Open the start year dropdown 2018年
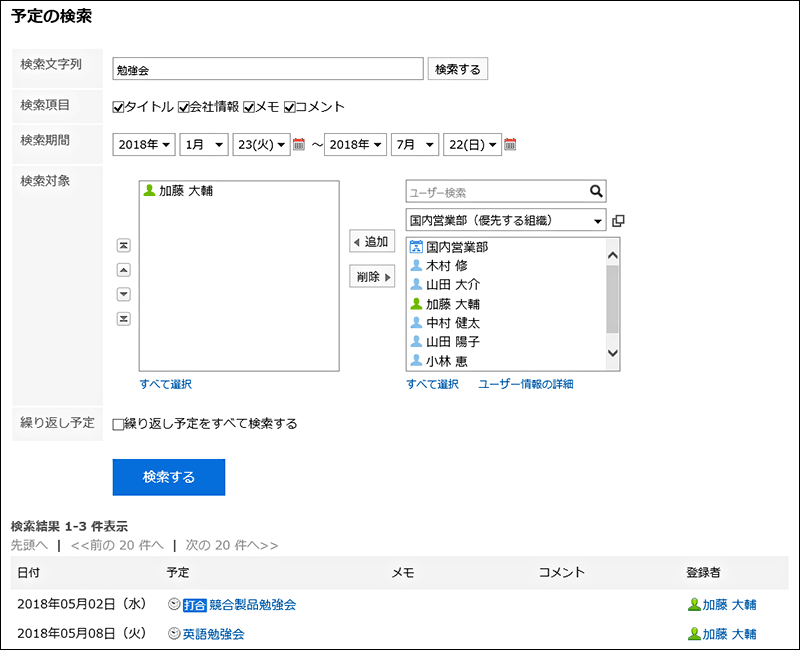The height and width of the screenshot is (650, 800). coord(144,145)
